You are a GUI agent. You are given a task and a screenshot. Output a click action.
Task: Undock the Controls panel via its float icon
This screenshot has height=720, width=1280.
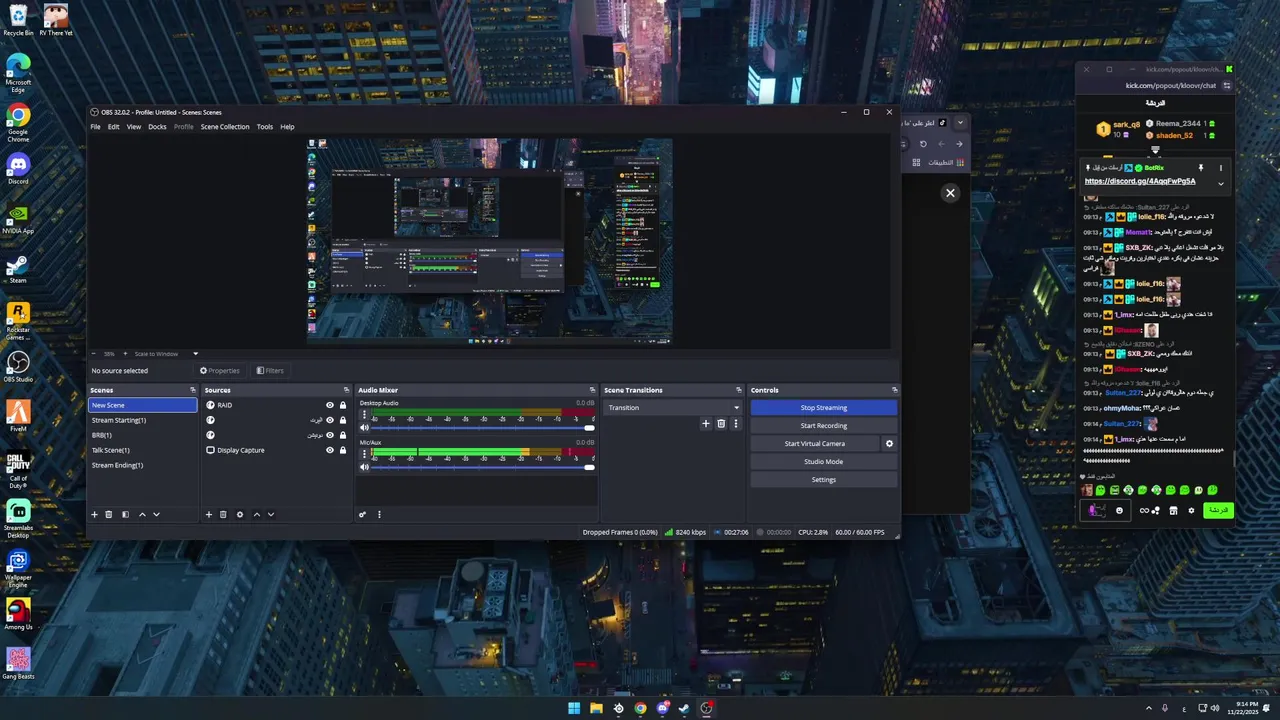point(894,390)
